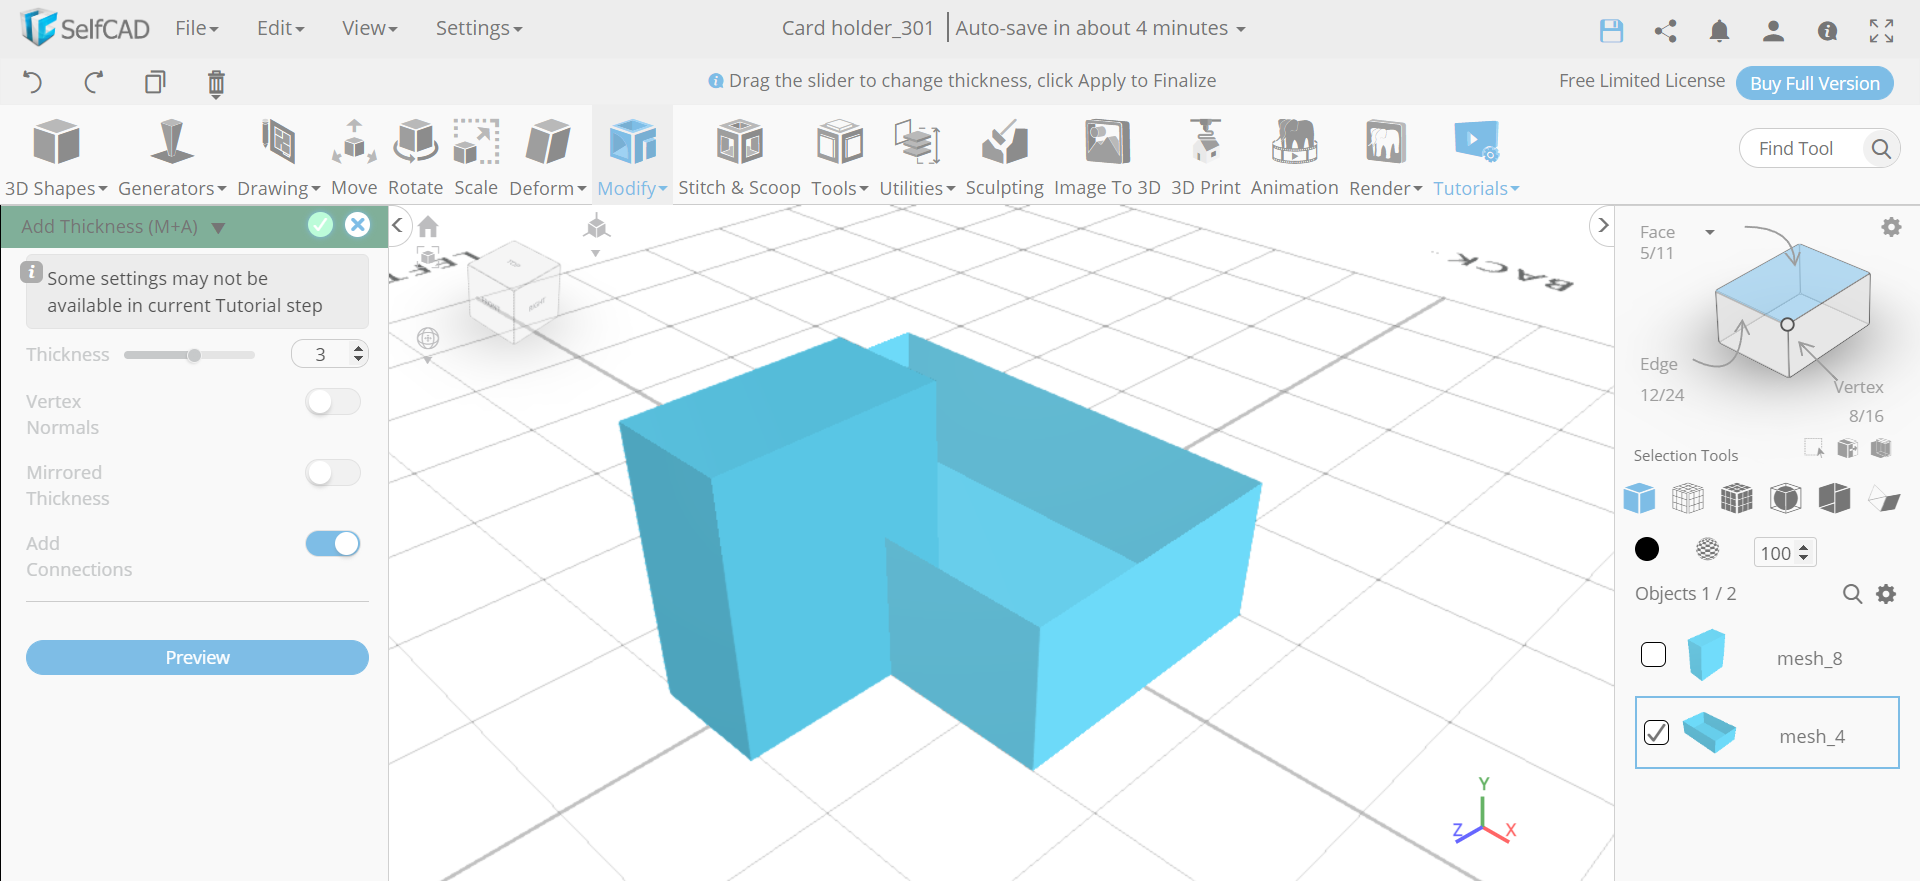Uncheck the mesh_4 object checkbox
This screenshot has height=881, width=1920.
1656,733
